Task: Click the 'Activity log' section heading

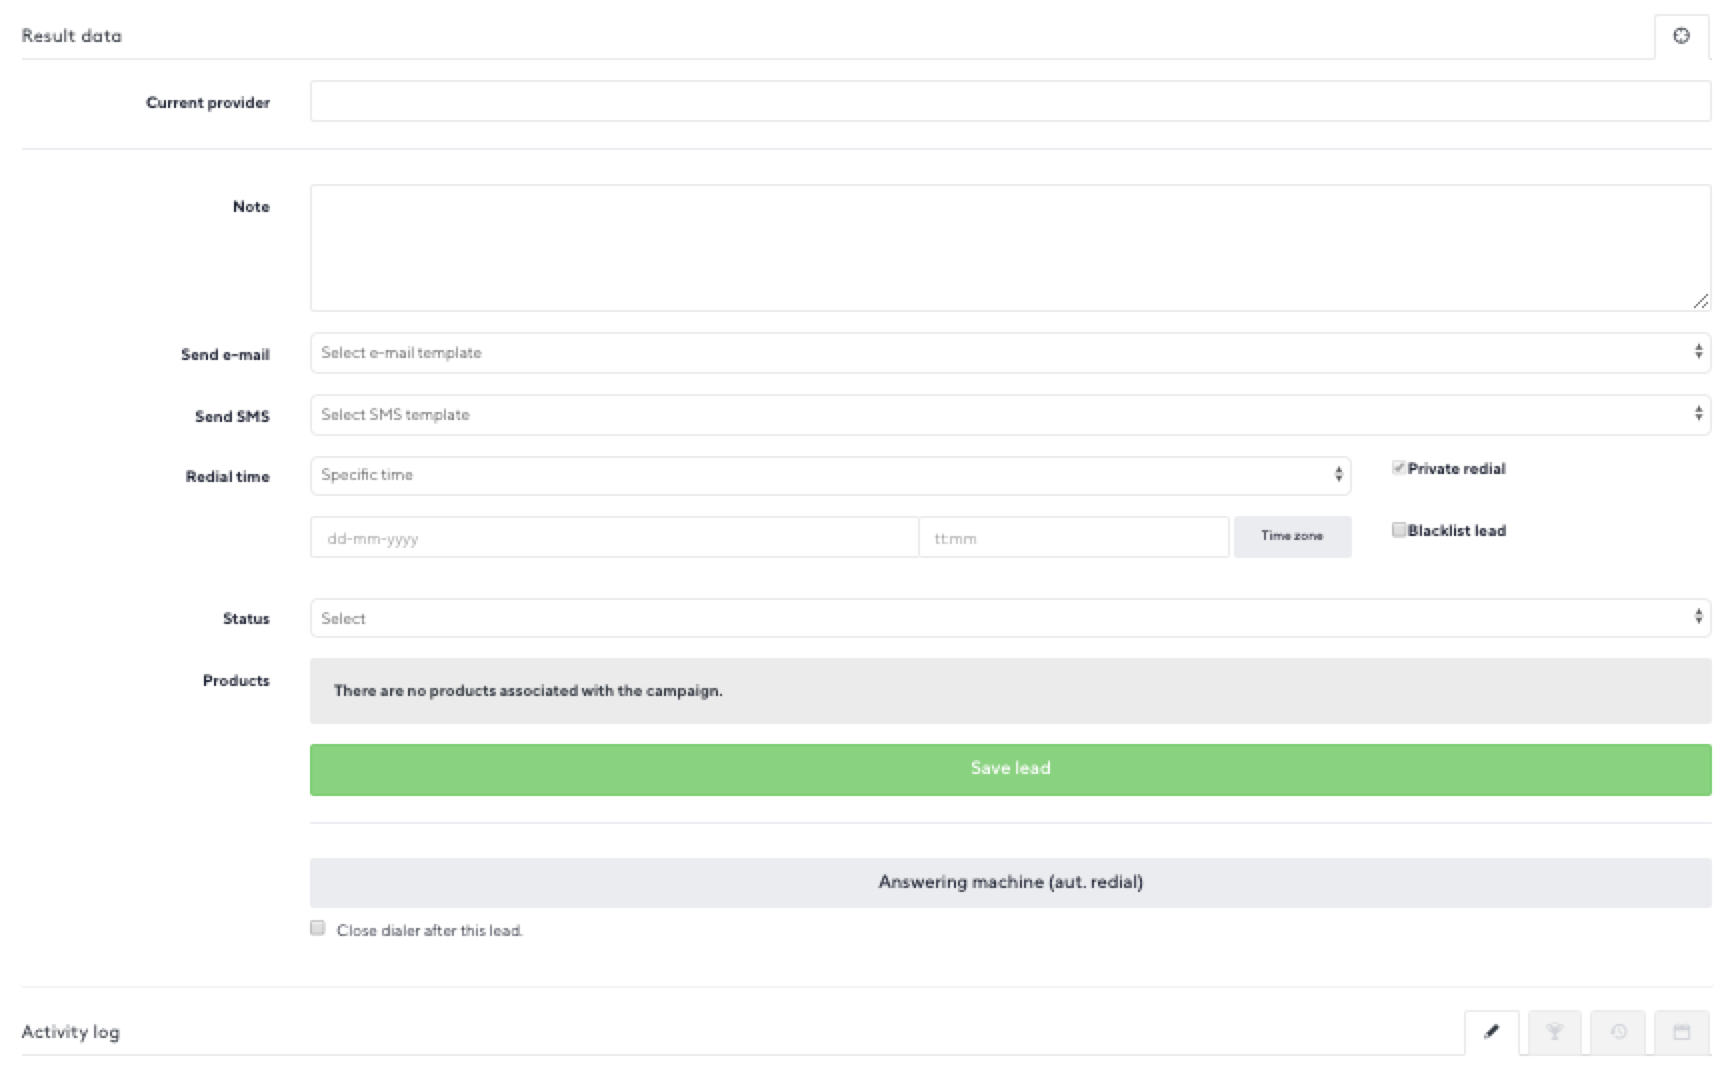Action: point(71,1032)
